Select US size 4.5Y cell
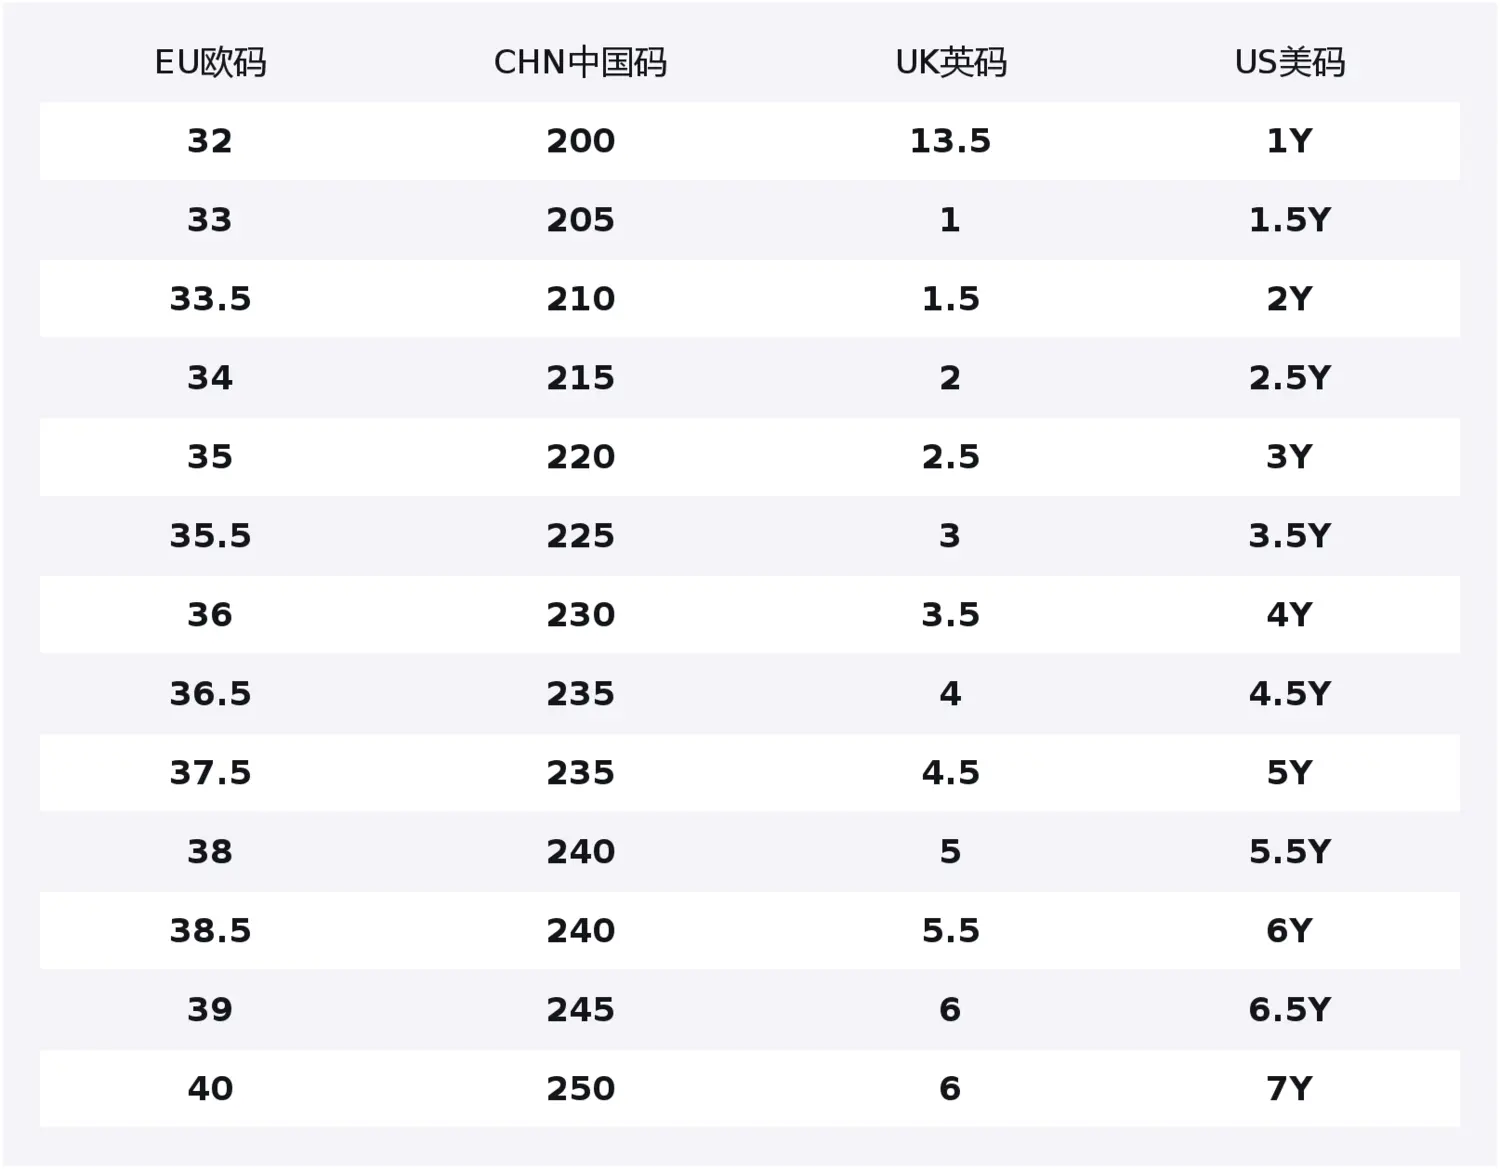Viewport: 1500px width, 1169px height. click(x=1289, y=694)
